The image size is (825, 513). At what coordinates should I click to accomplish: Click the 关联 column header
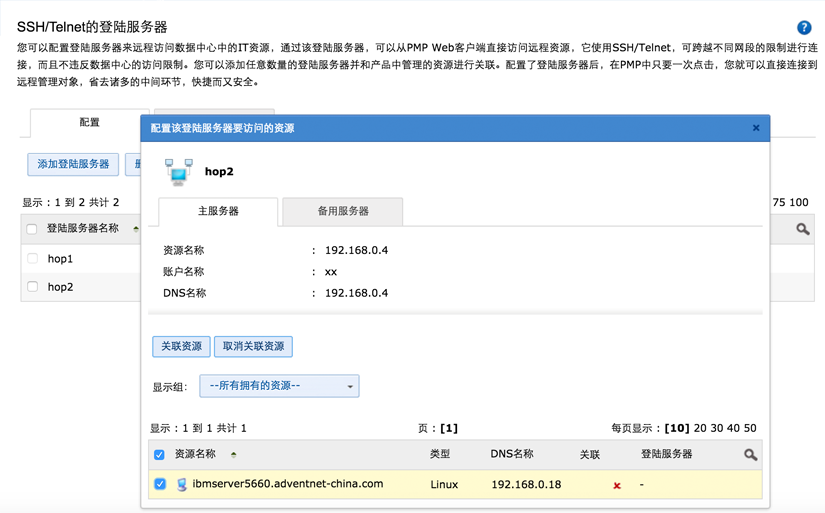tap(590, 455)
